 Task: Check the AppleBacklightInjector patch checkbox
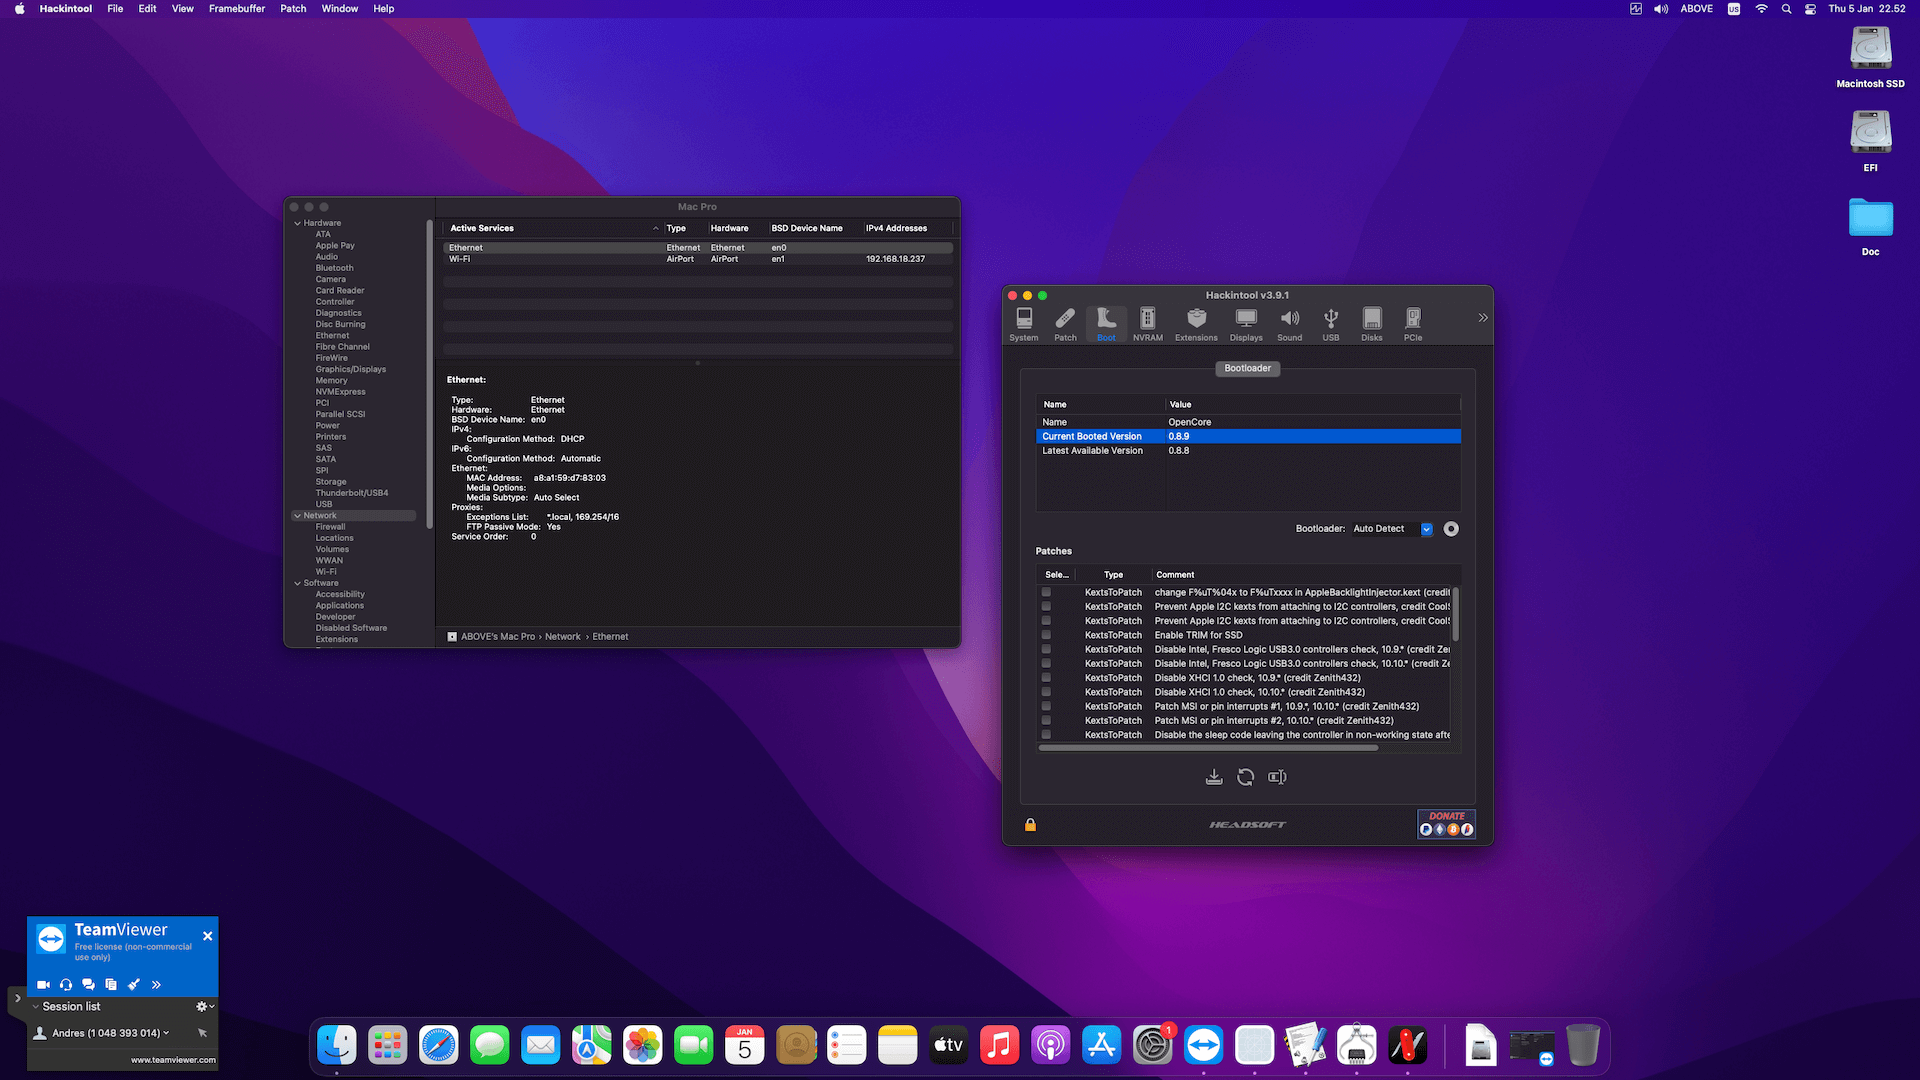1046,593
